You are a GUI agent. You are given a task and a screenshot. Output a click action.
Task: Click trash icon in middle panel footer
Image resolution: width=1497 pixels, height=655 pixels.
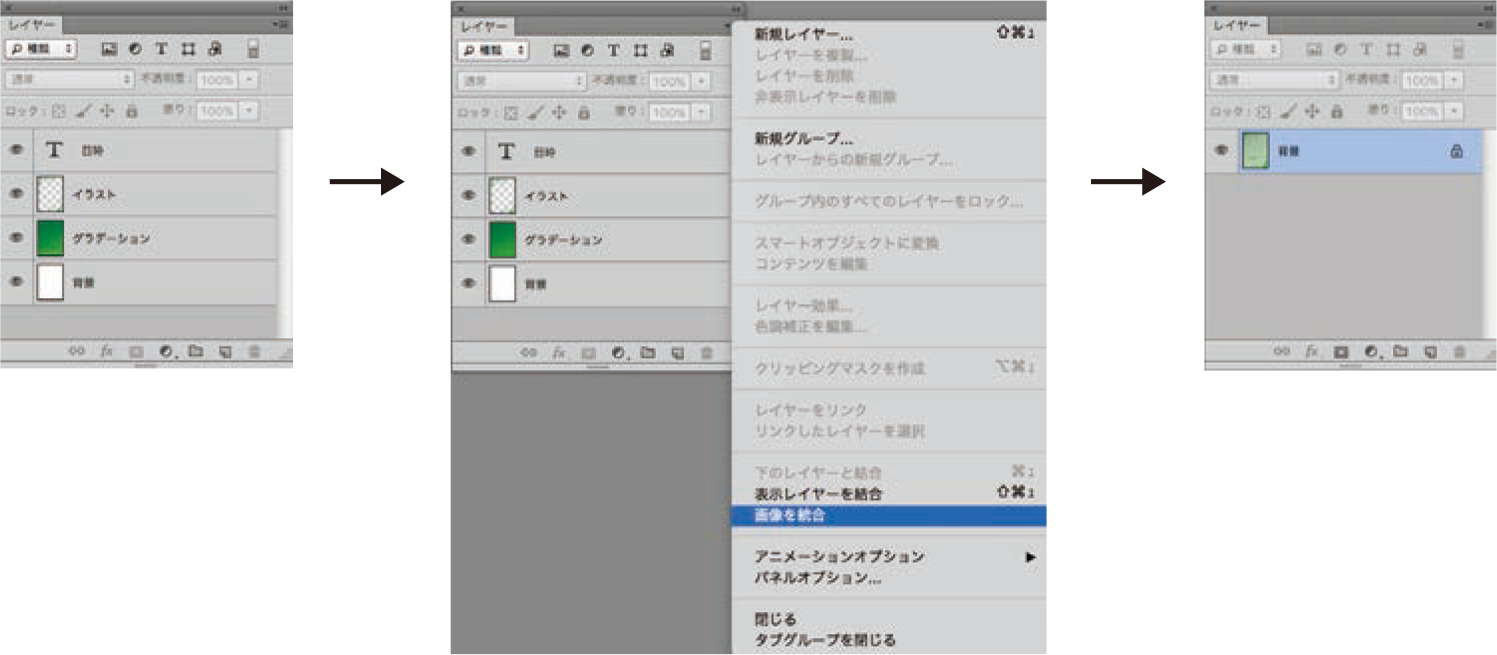click(x=707, y=353)
